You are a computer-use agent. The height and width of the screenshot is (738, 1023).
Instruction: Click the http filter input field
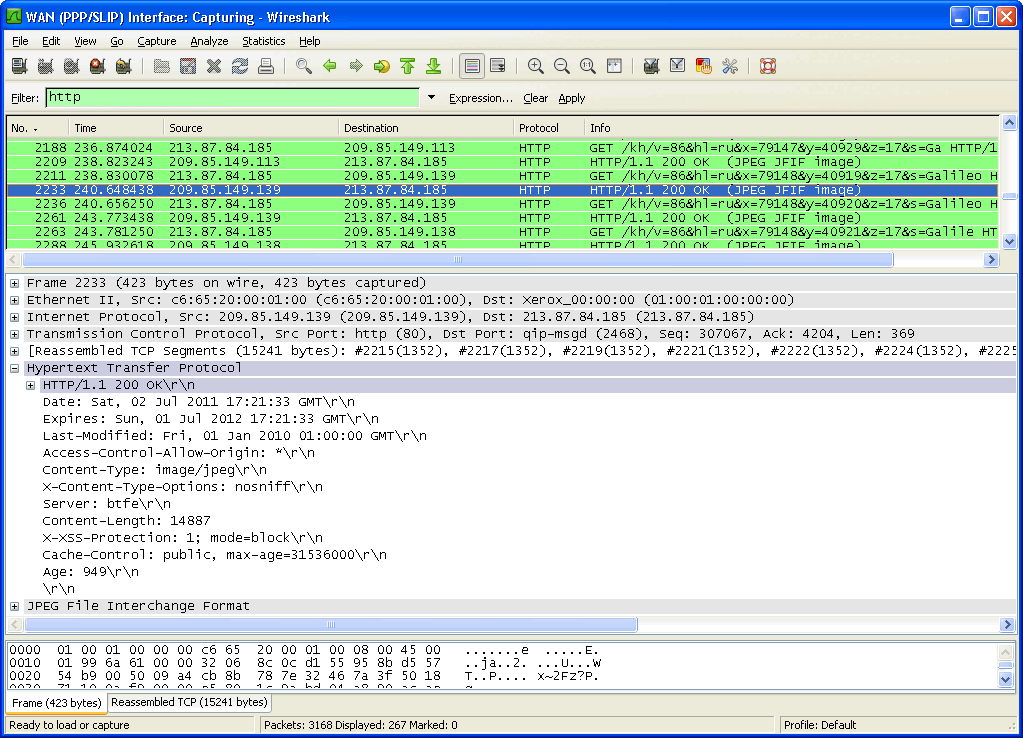232,98
